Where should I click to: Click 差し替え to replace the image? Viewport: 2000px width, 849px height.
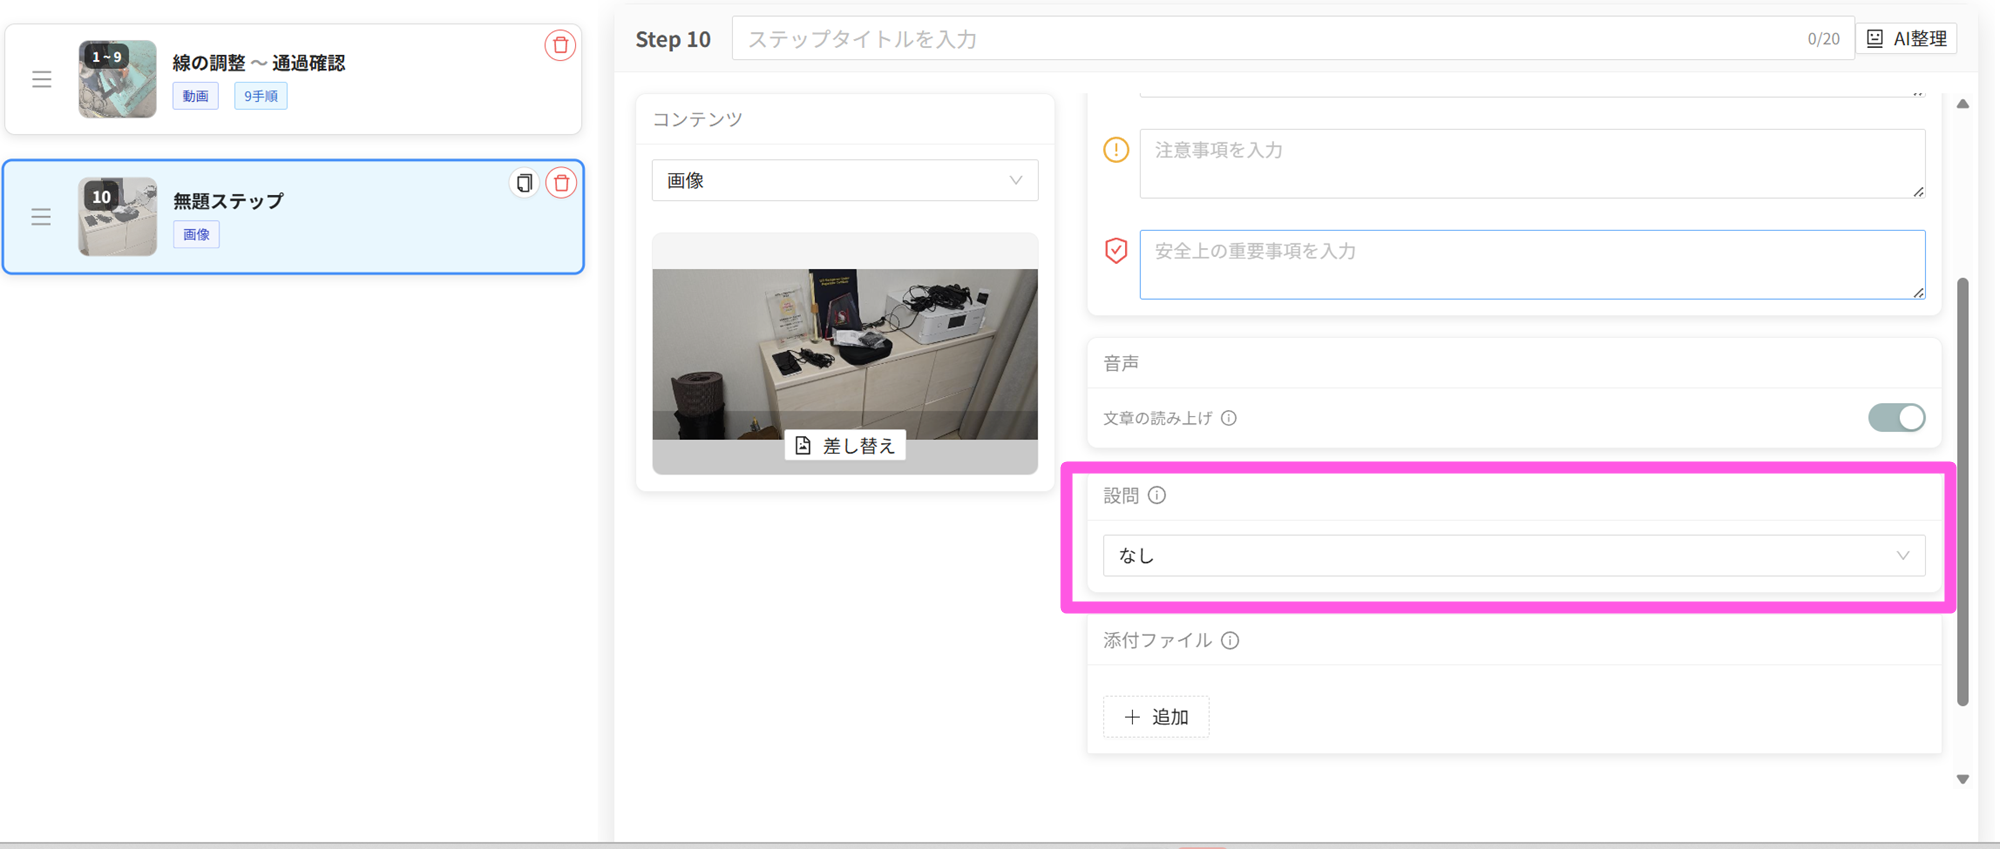845,446
